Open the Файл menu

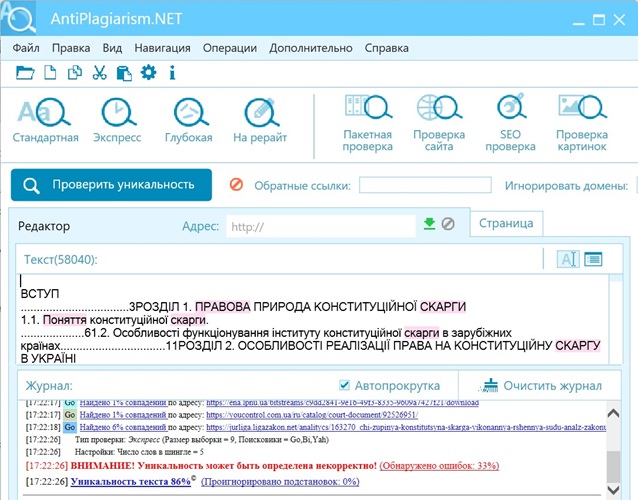click(26, 48)
